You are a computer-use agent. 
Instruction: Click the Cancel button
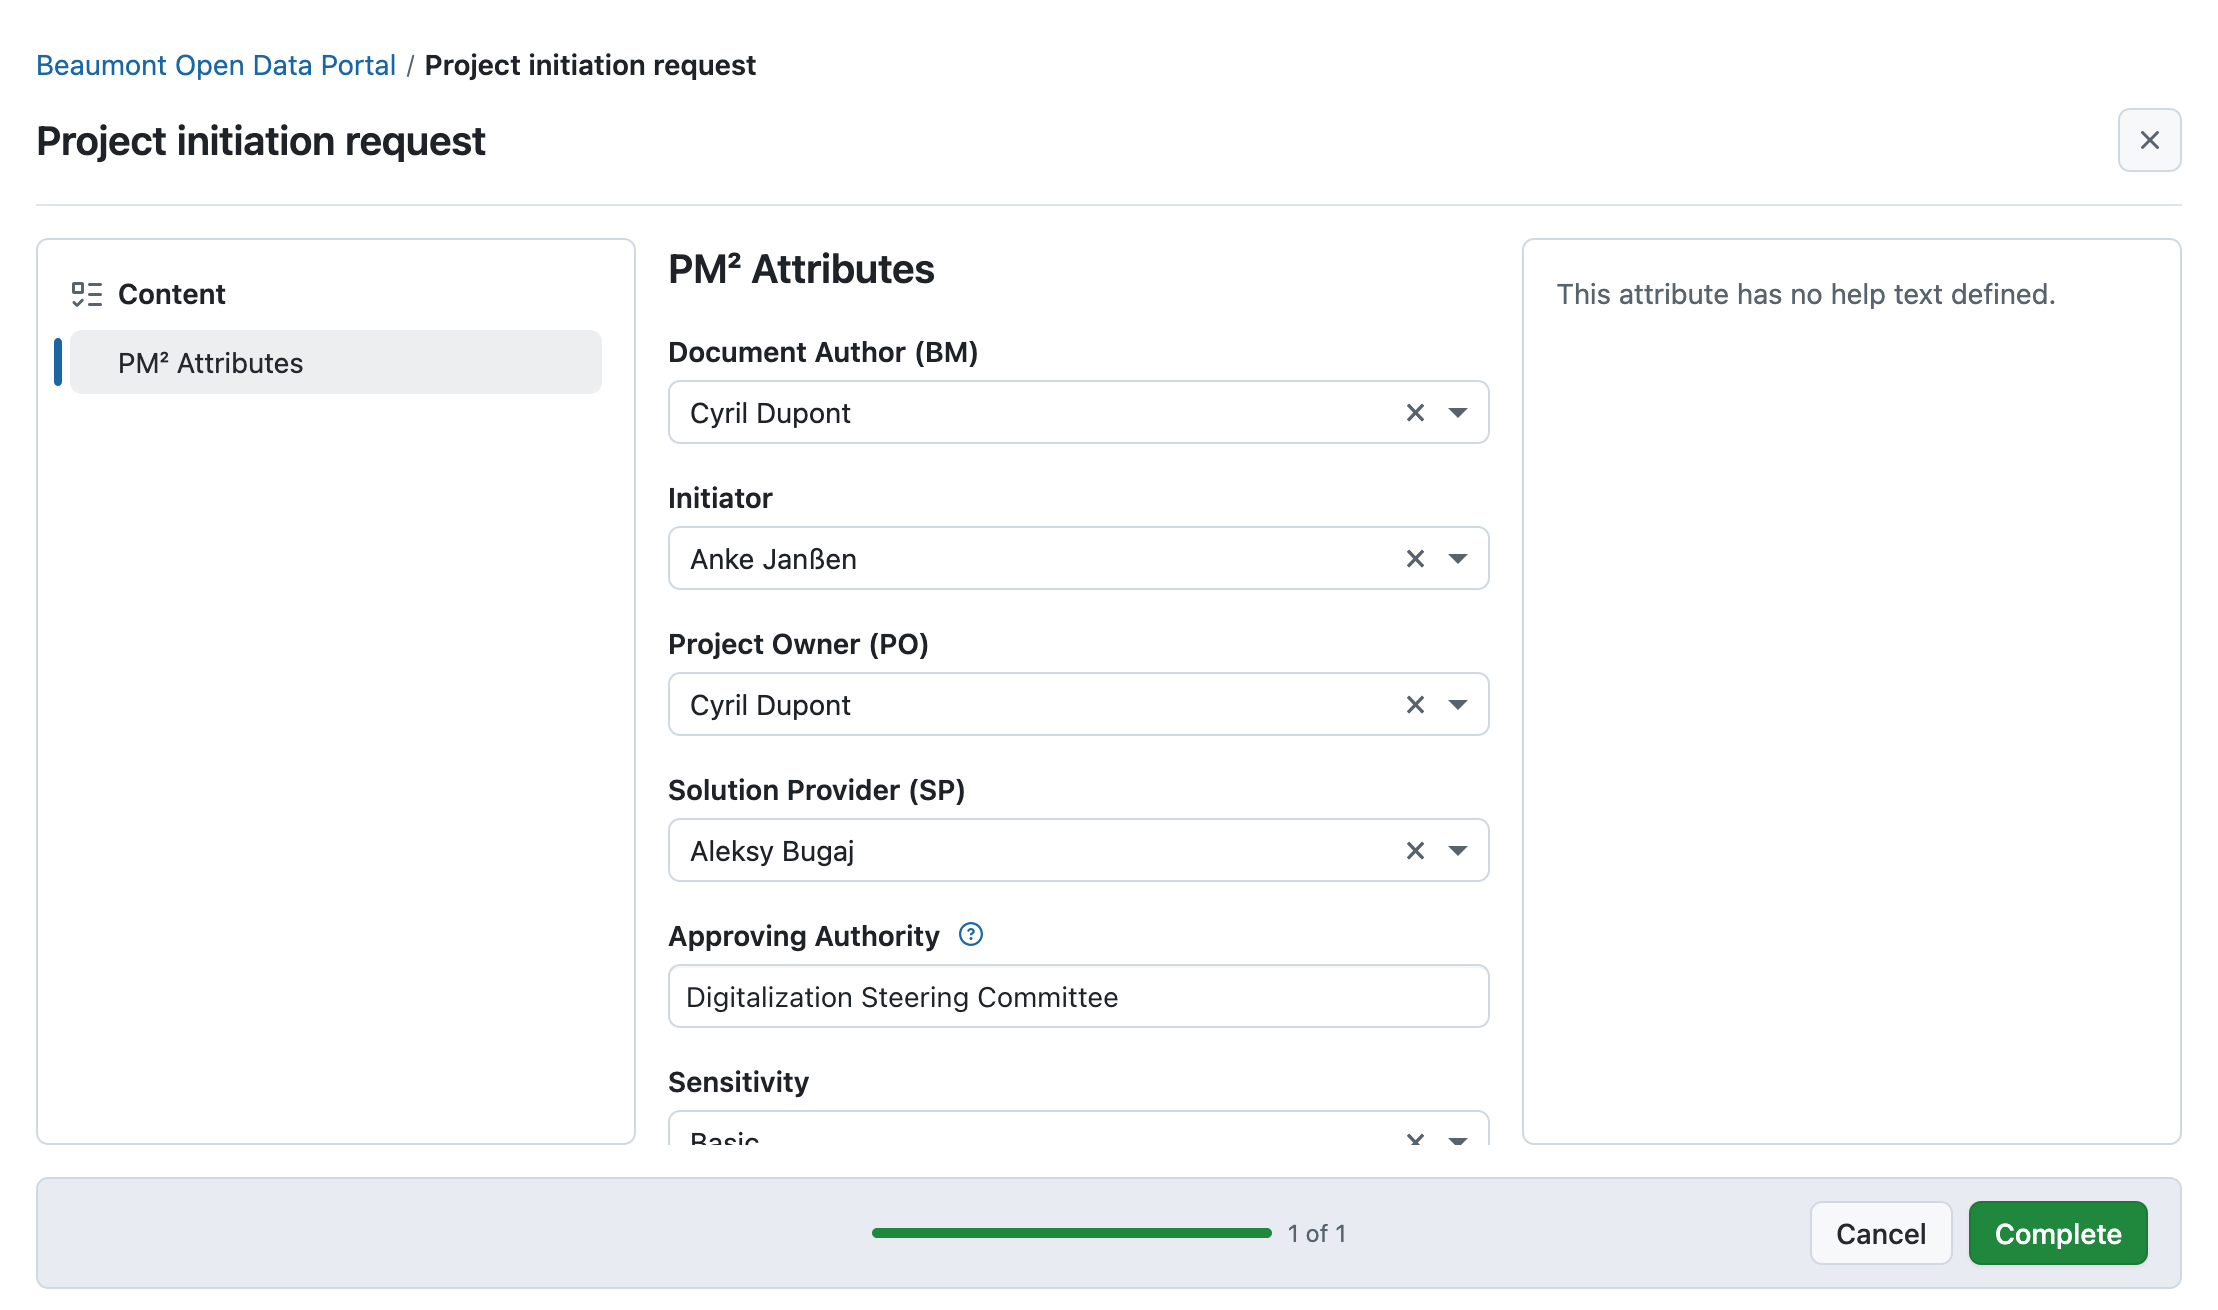pos(1881,1233)
